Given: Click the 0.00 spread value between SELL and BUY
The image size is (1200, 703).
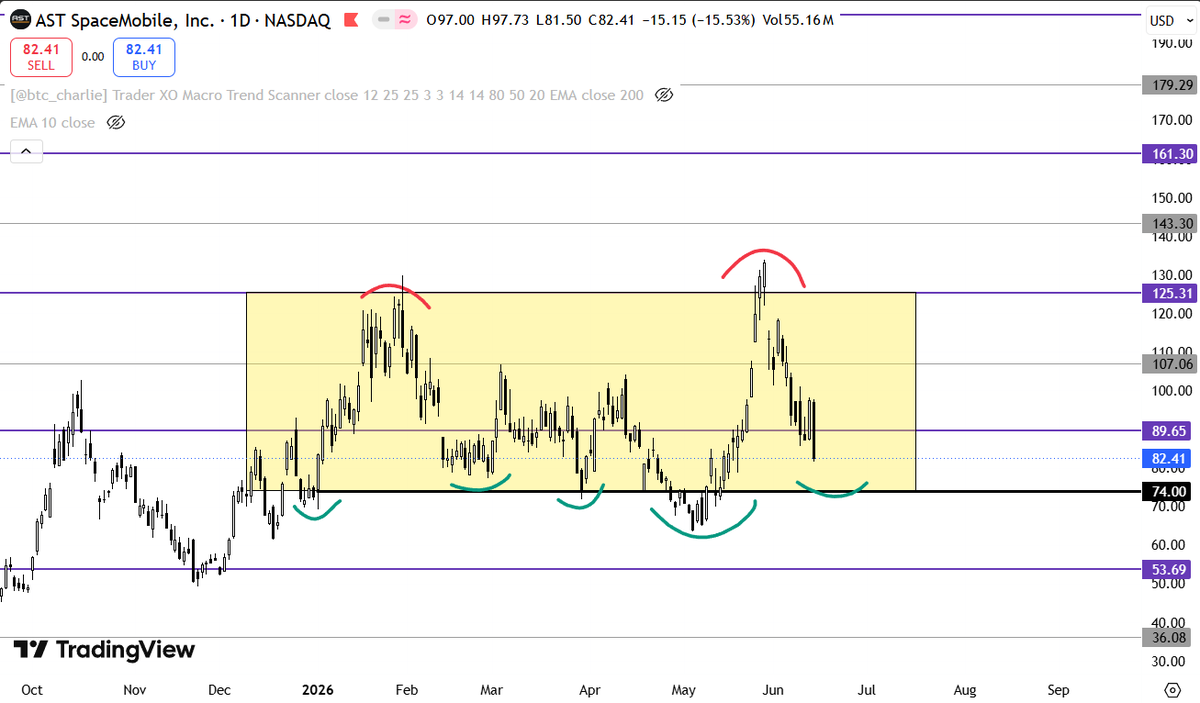Looking at the screenshot, I should pyautogui.click(x=93, y=57).
